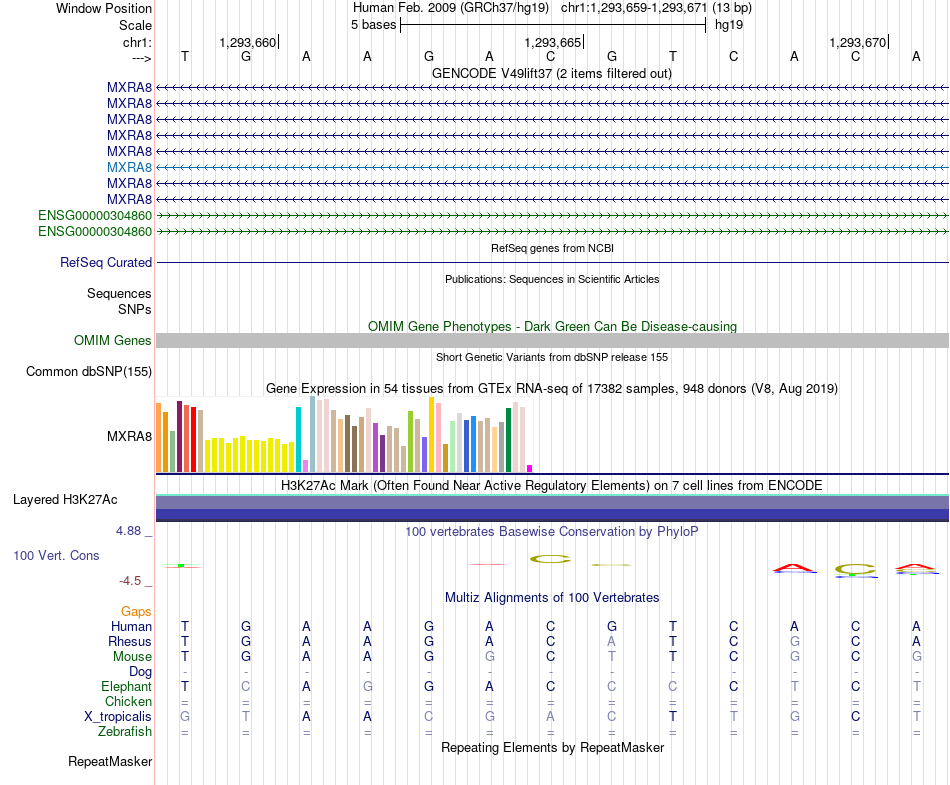Select the dark green bar in GTEx chart

508,440
